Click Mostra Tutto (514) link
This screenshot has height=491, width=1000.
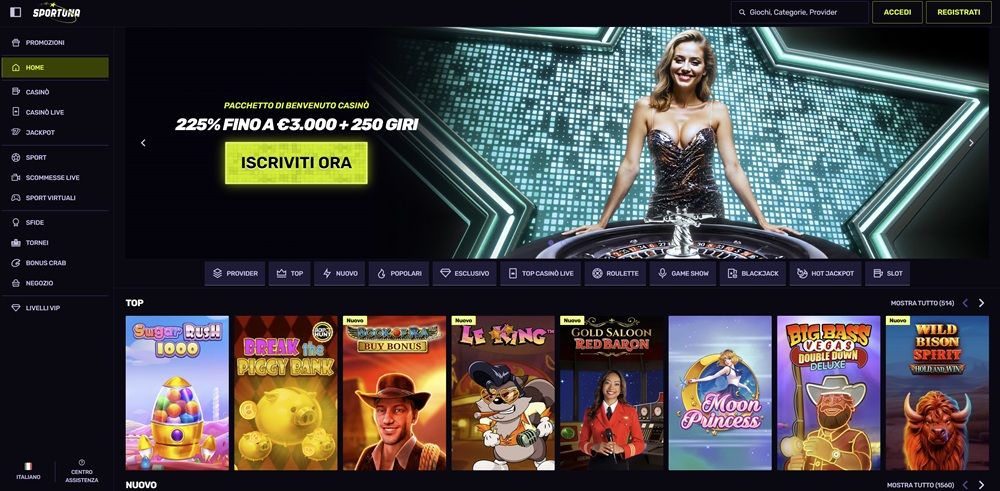[x=922, y=303]
